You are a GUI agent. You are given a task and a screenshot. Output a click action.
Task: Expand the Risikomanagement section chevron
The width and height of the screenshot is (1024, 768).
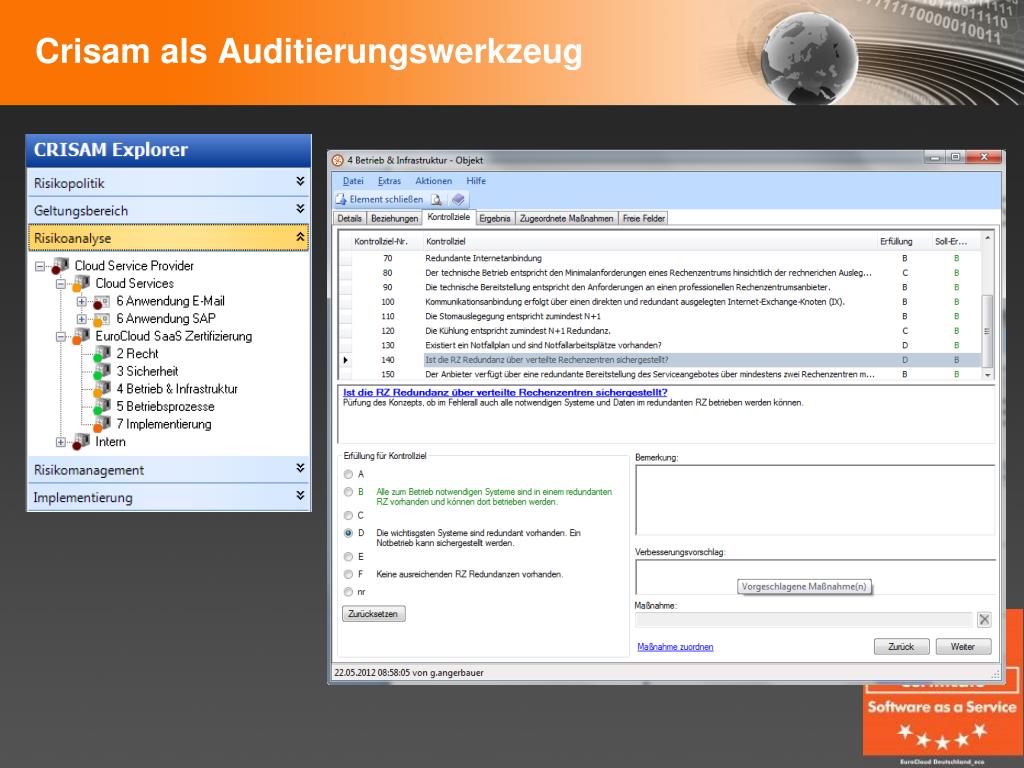tap(300, 468)
